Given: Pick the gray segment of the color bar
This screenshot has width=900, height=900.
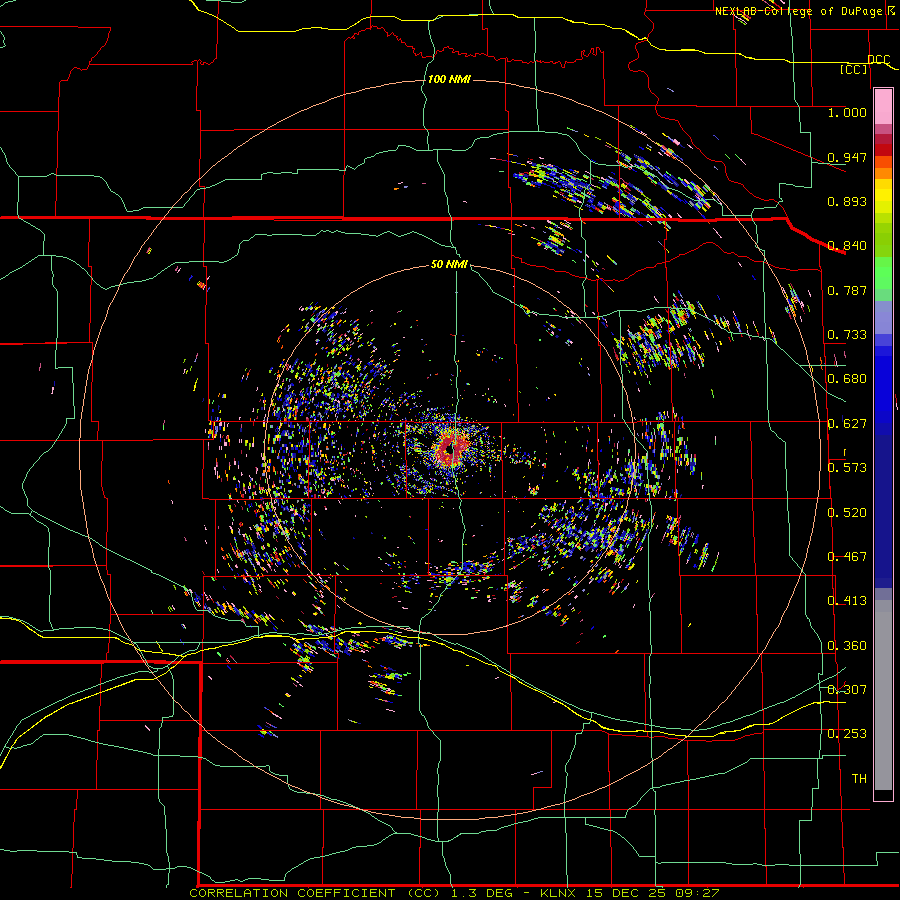Looking at the screenshot, I should point(883,695).
